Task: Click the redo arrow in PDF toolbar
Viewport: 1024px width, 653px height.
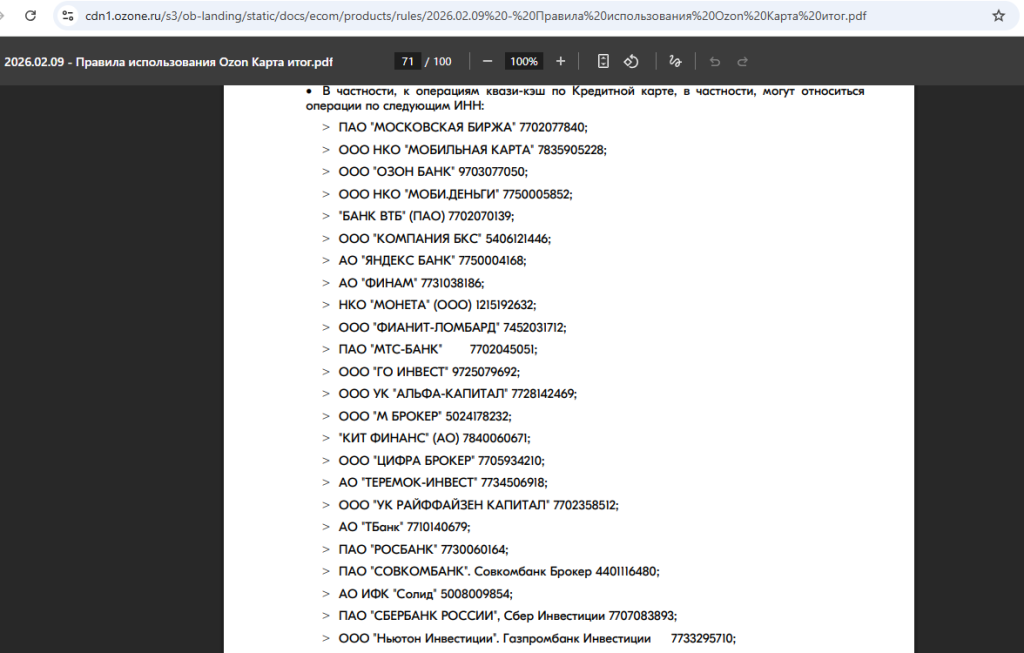Action: [742, 61]
